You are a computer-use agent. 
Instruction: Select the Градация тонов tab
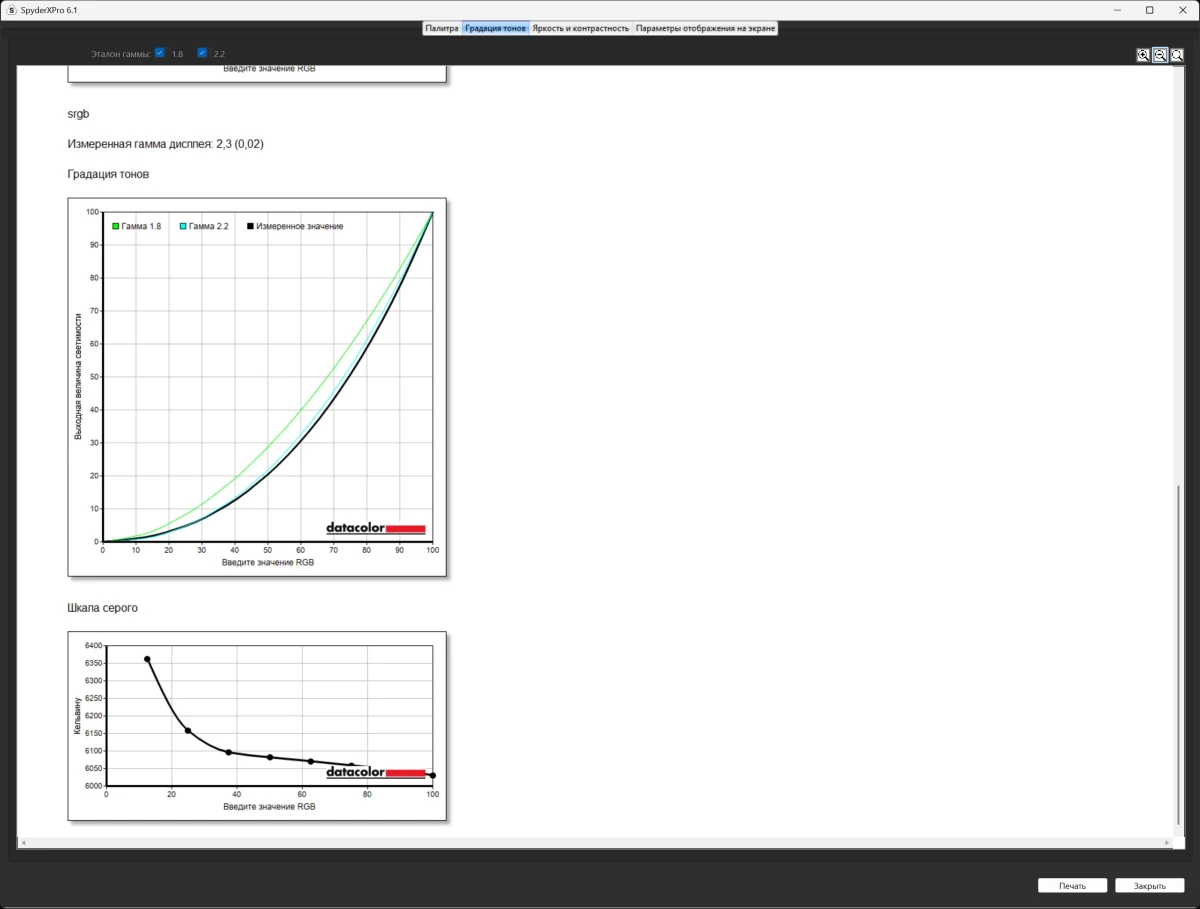pyautogui.click(x=495, y=28)
